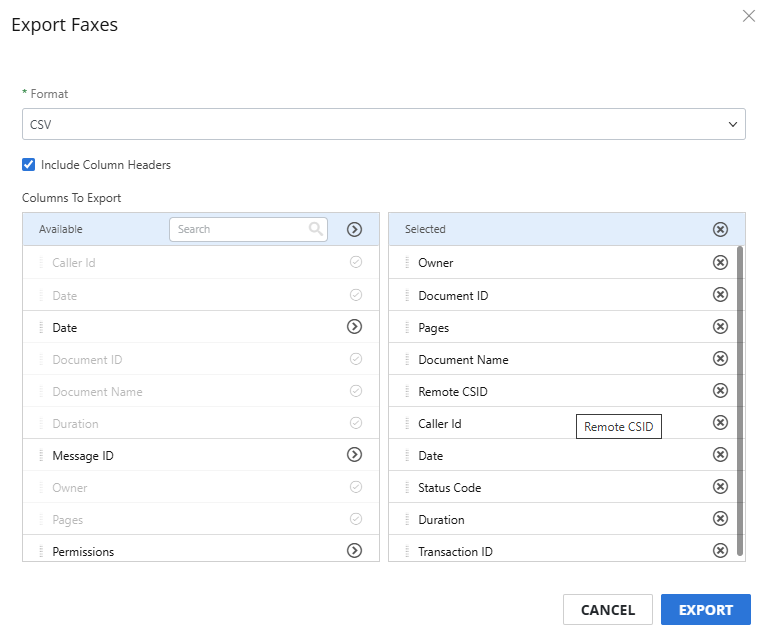Open the Format dropdown showing CSV
Image resolution: width=760 pixels, height=634 pixels.
coord(383,124)
